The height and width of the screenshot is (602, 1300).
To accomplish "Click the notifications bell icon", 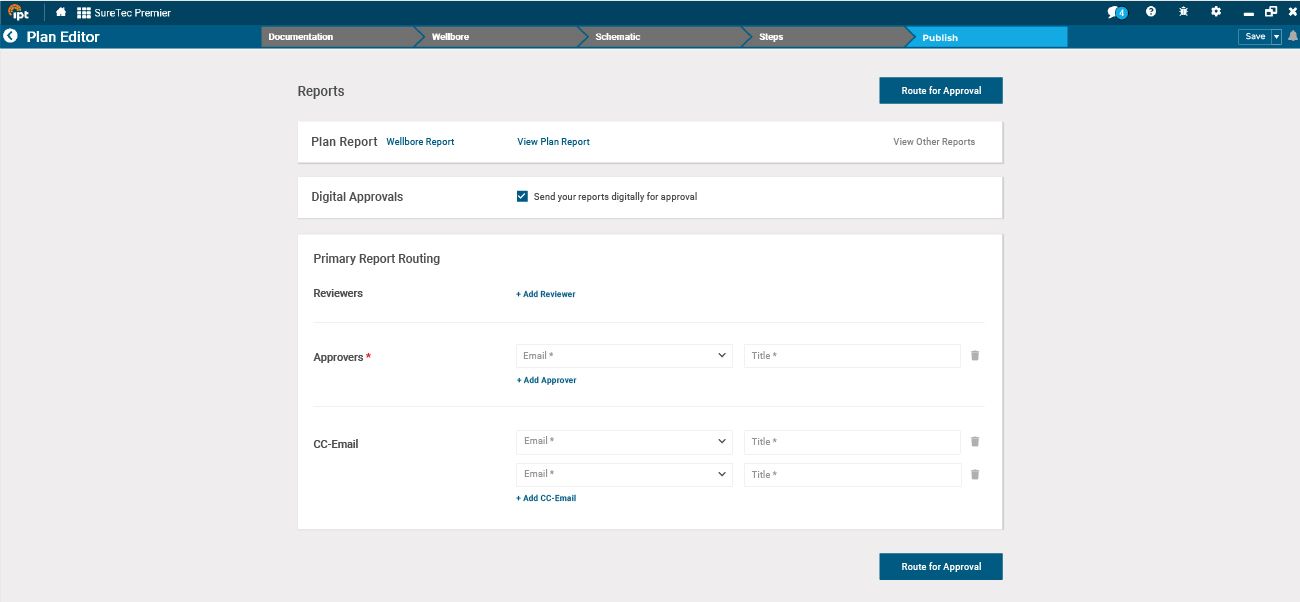I will click(x=1292, y=37).
